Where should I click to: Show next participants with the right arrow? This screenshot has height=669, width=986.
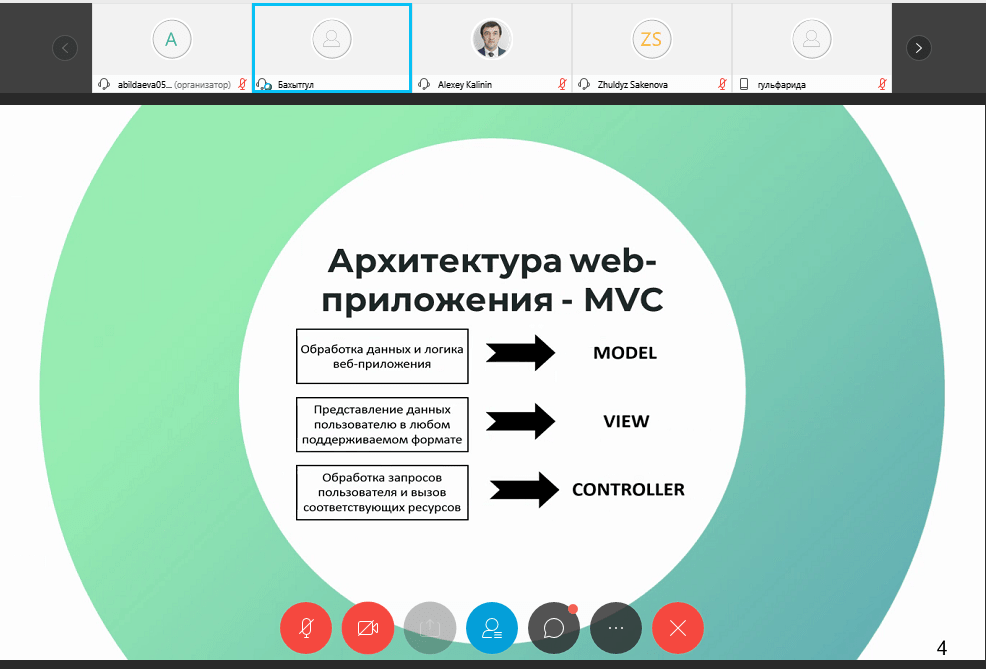pos(919,48)
